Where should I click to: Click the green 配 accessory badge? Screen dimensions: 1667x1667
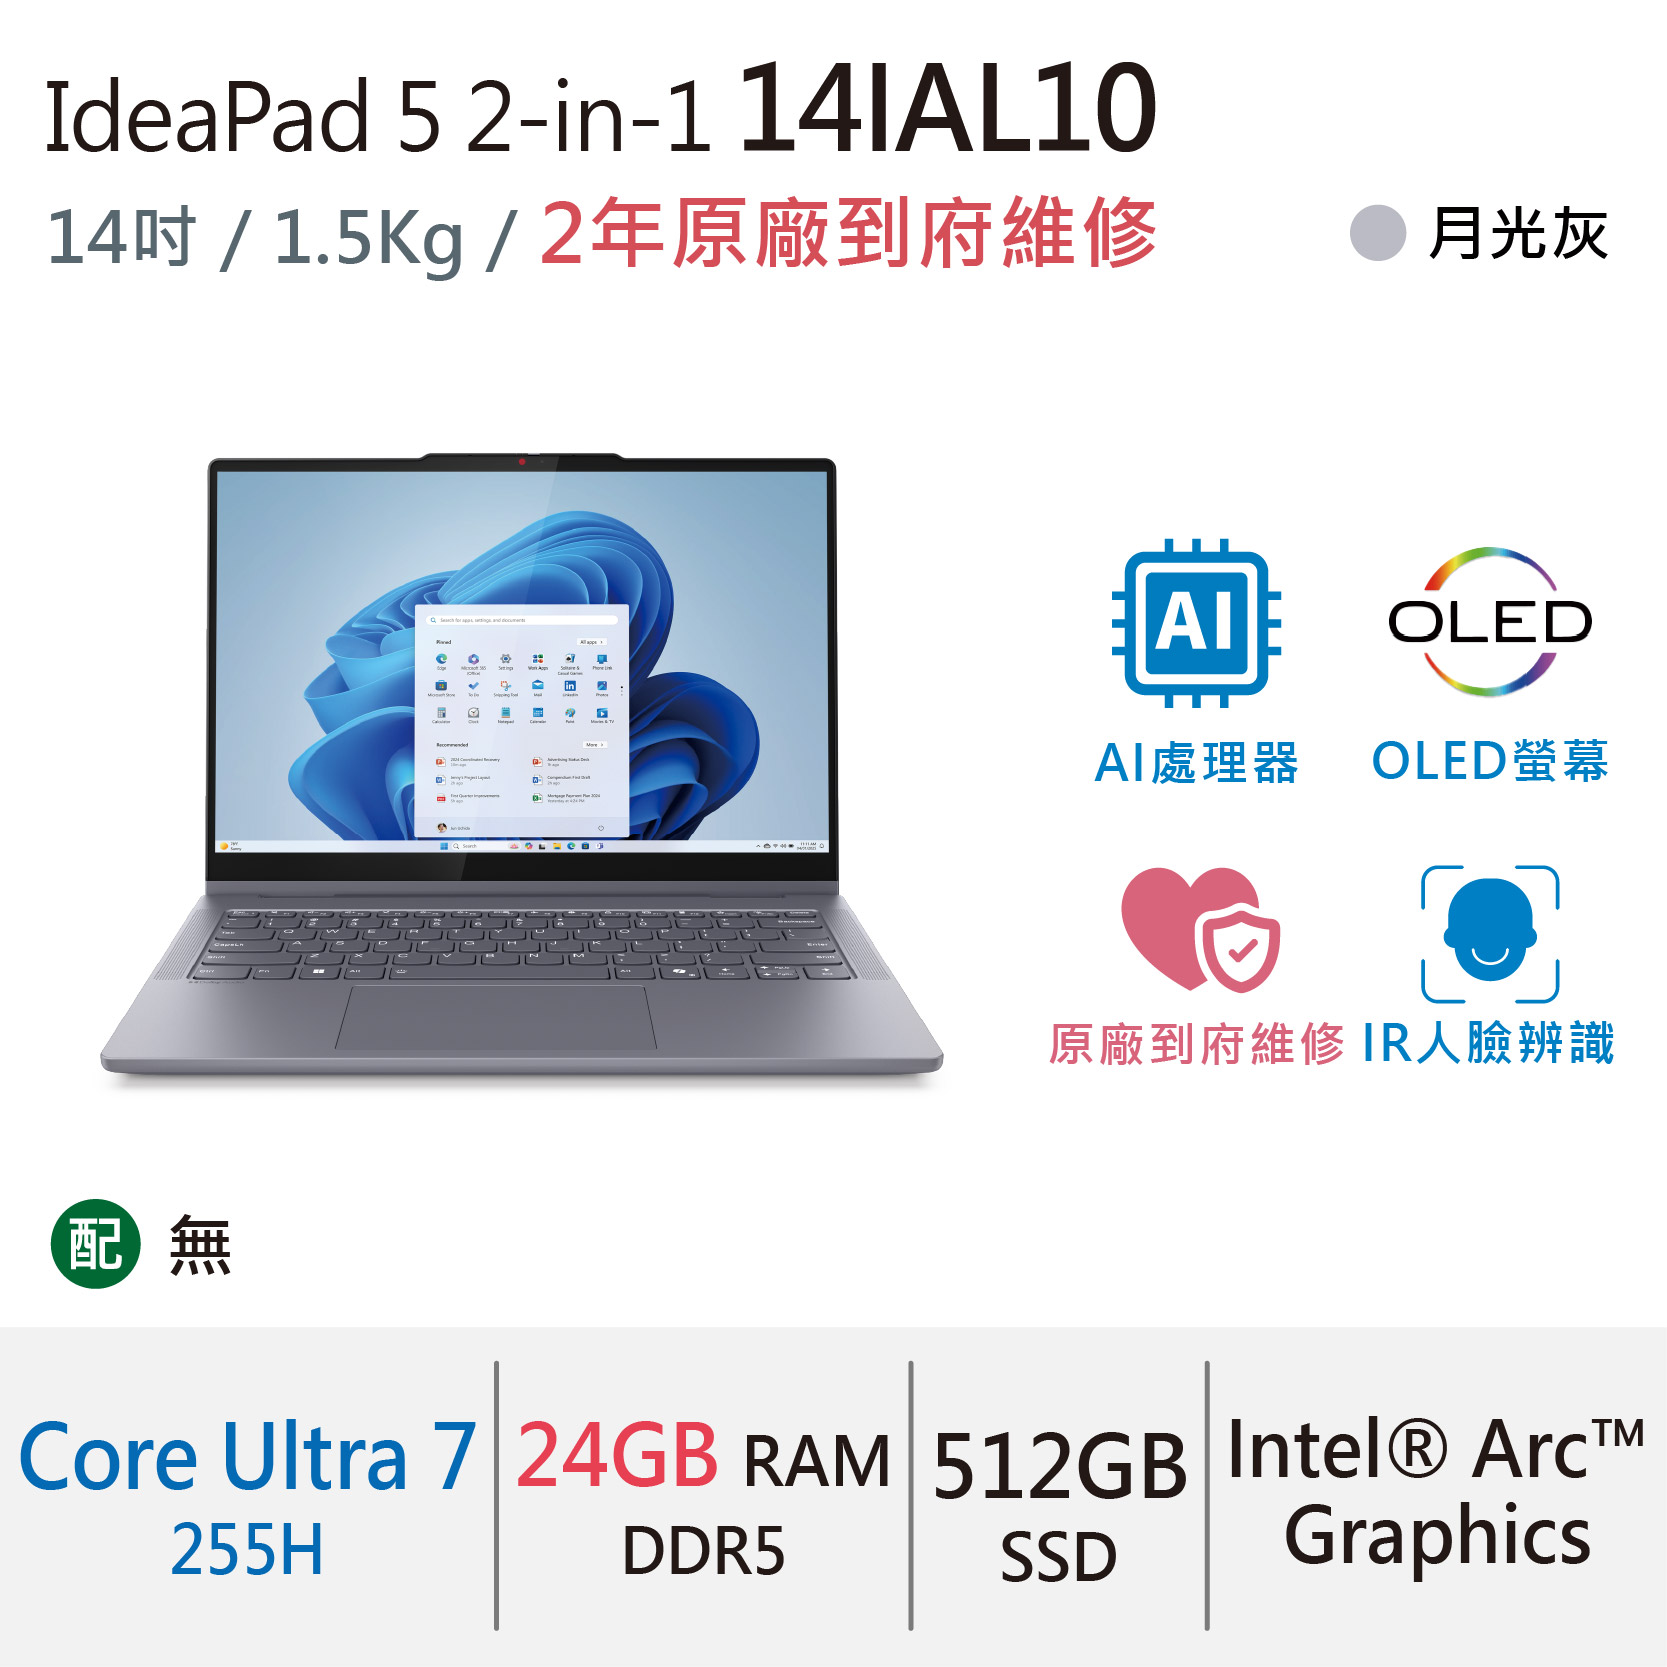tap(96, 1243)
